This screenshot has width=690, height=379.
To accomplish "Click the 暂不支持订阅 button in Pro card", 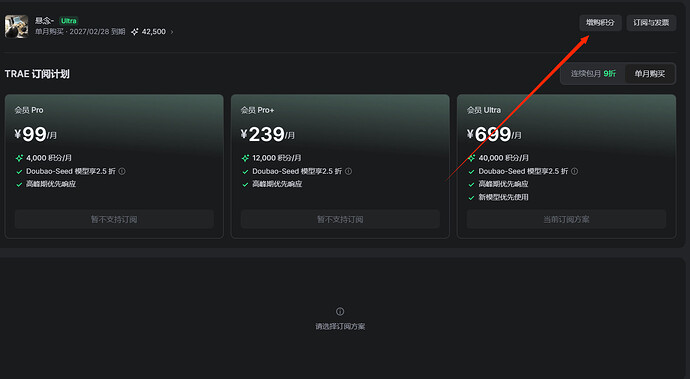I will [x=114, y=219].
